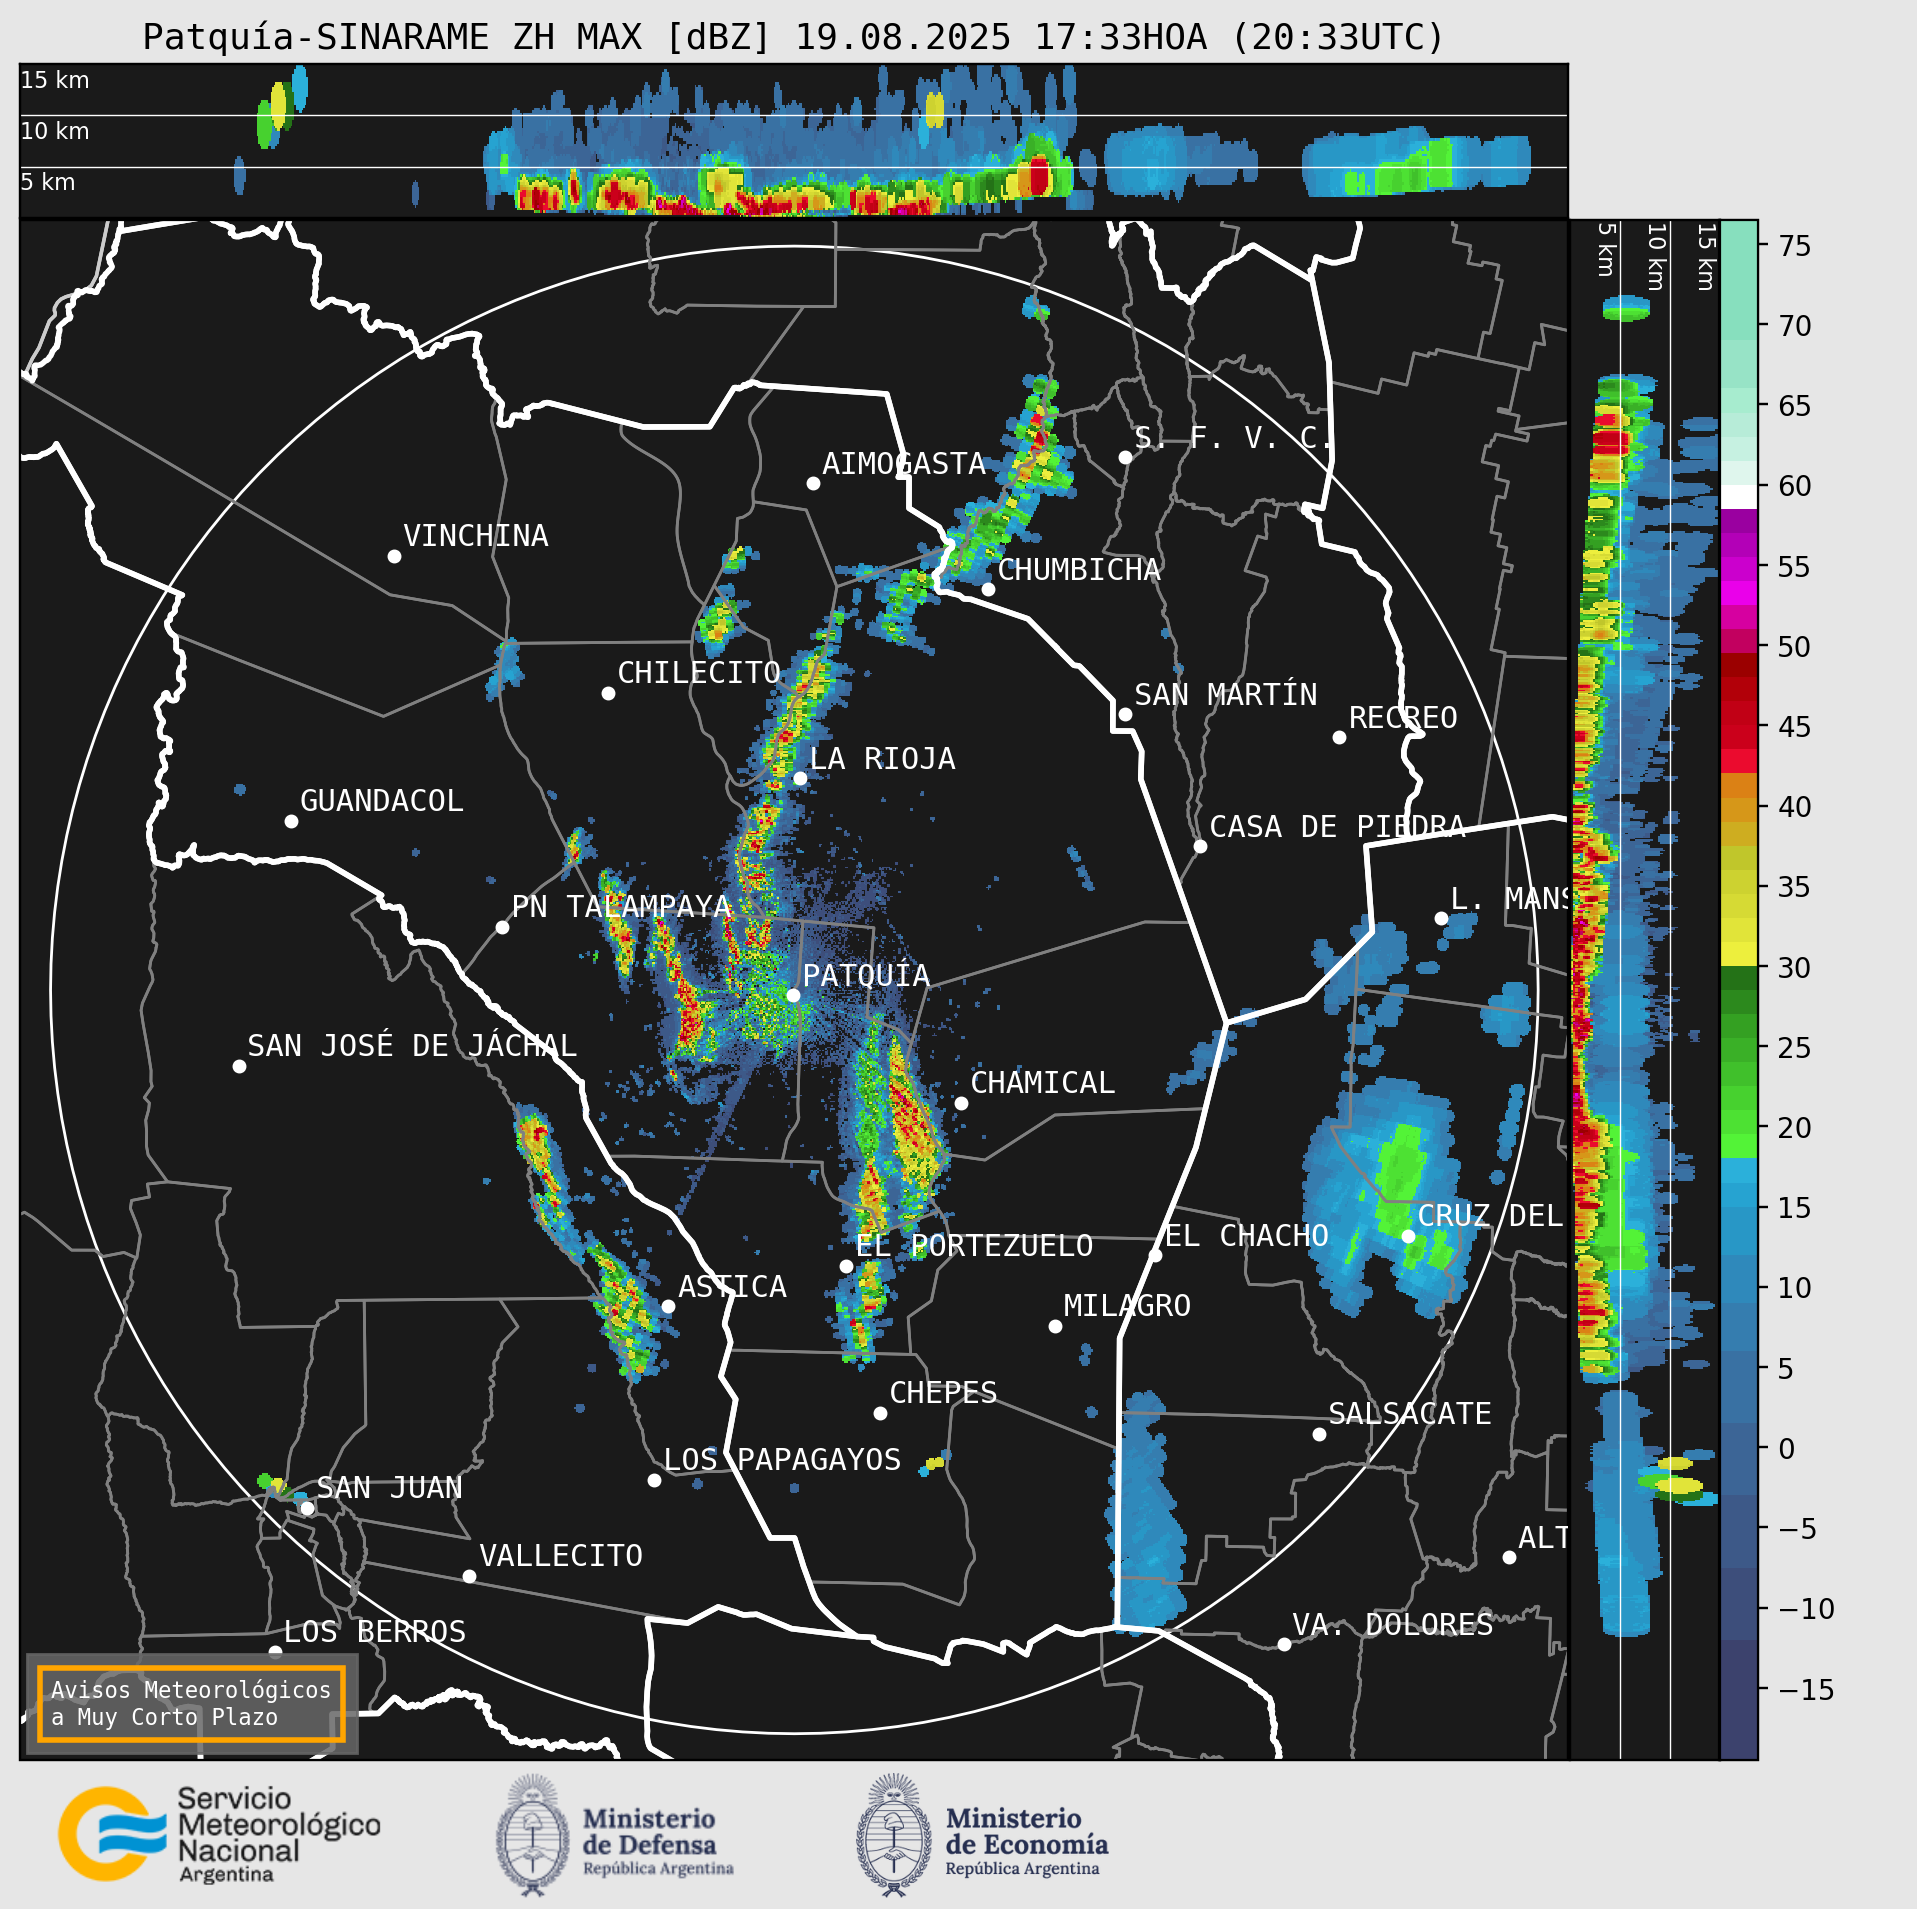
Task: Click the 30 dBZ tick on color scale
Action: [x=1795, y=967]
